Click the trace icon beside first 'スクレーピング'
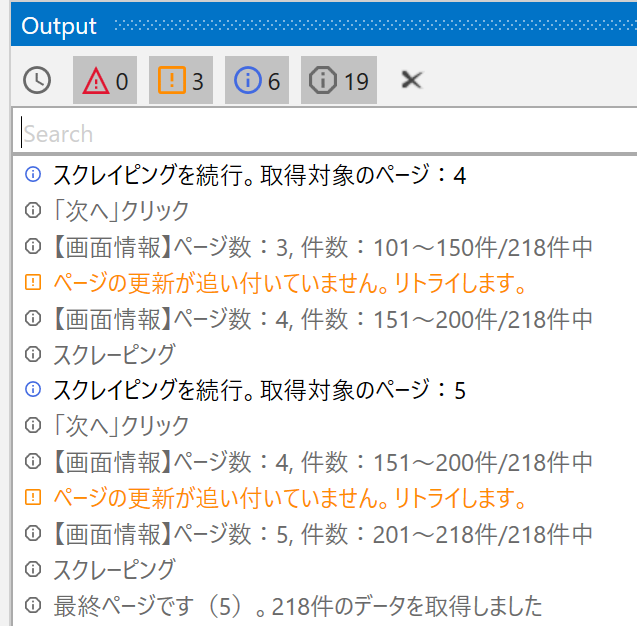Viewport: 637px width, 626px height. pos(33,354)
